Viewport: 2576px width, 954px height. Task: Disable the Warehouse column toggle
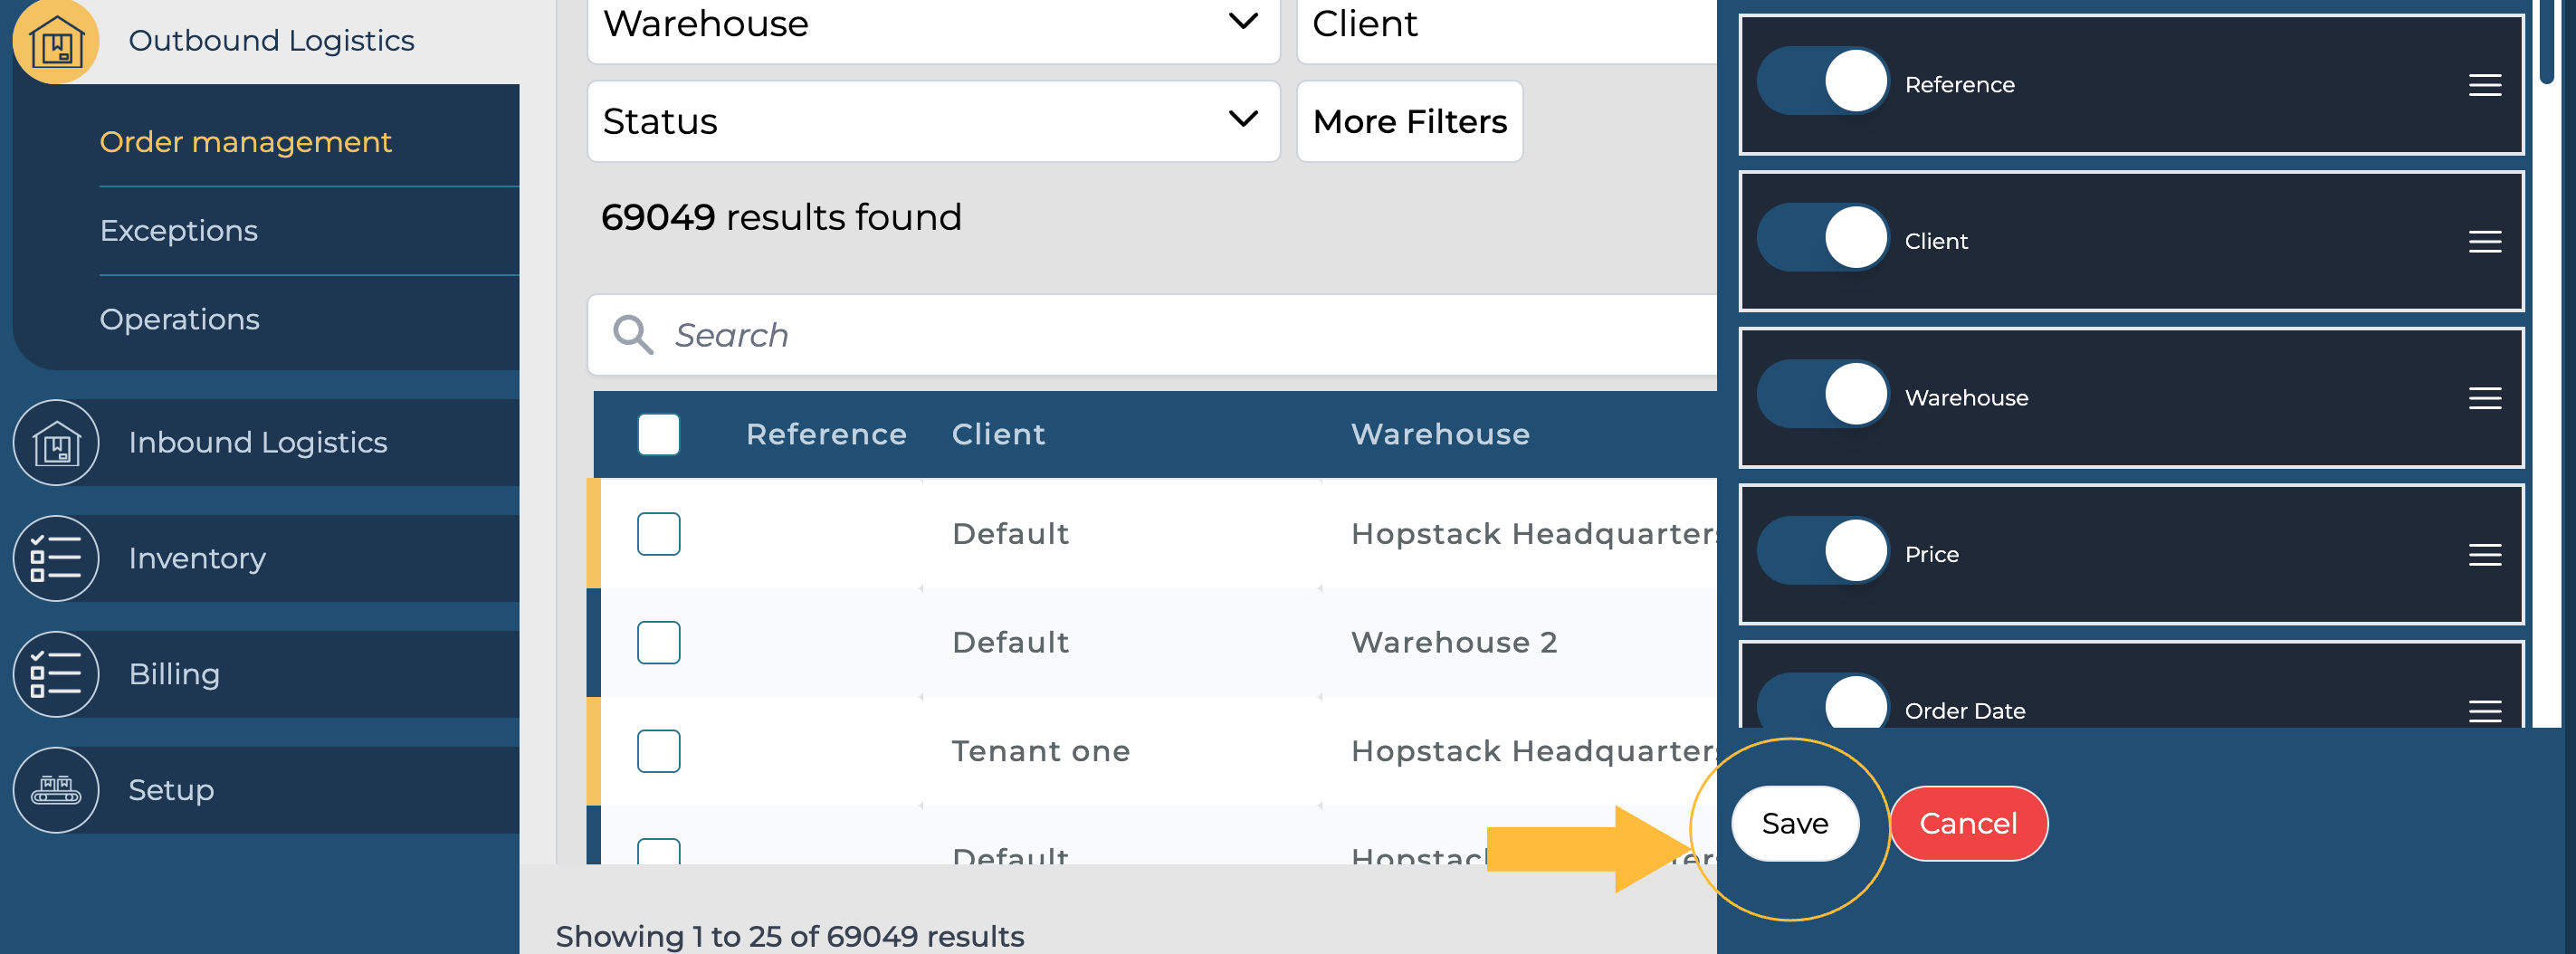coord(1822,395)
